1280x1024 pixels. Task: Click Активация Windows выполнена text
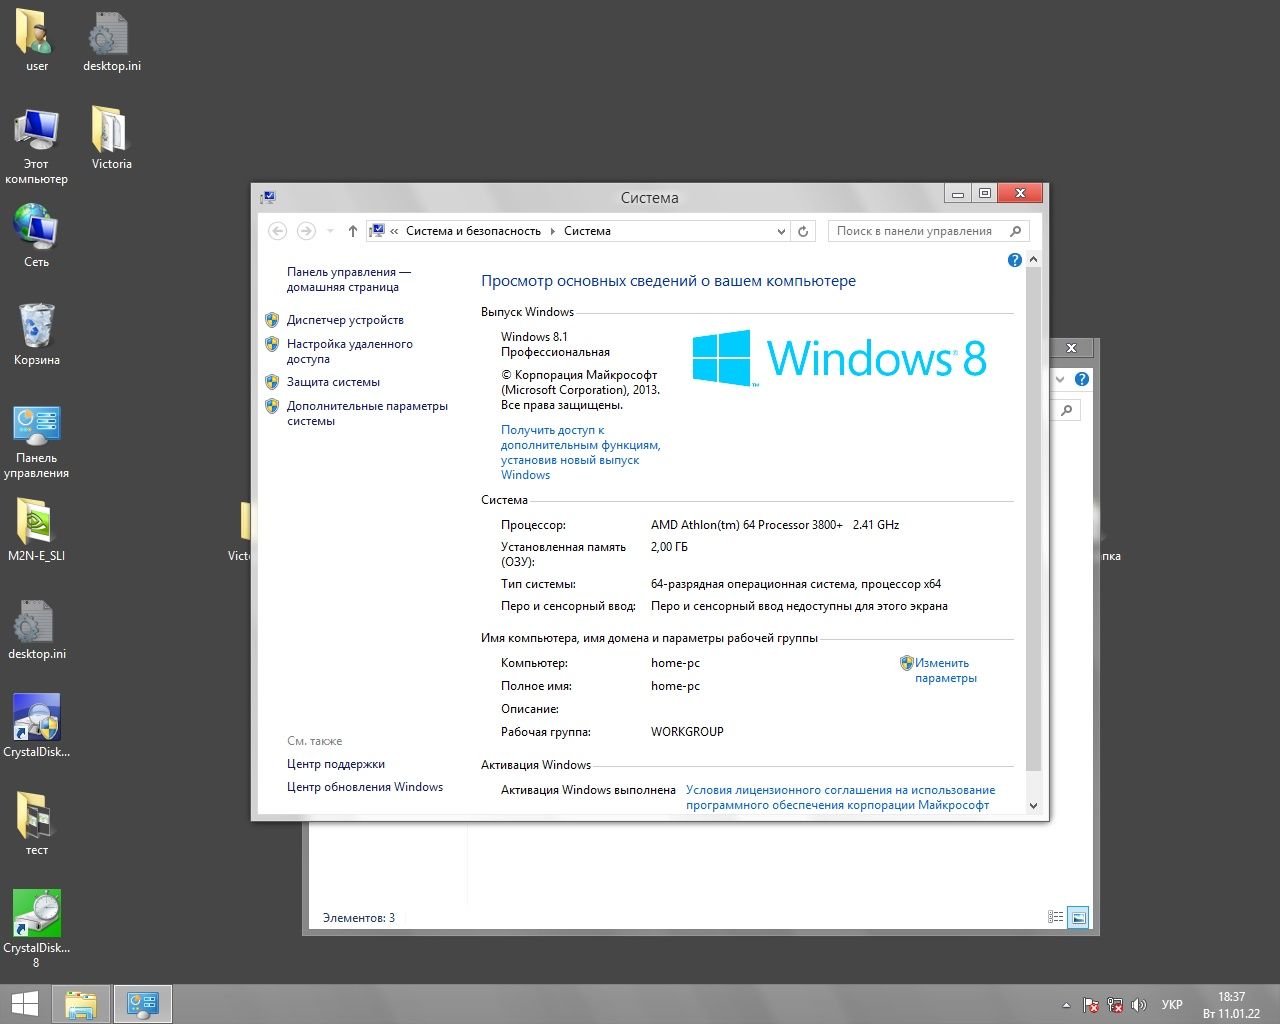(x=588, y=790)
